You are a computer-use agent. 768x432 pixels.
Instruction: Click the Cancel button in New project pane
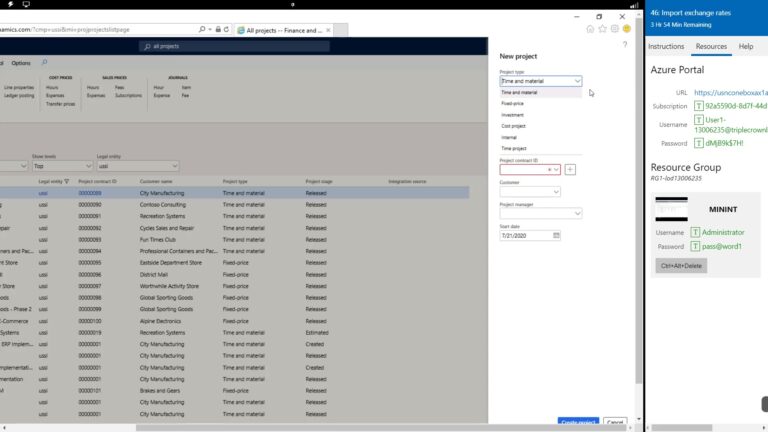[615, 421]
